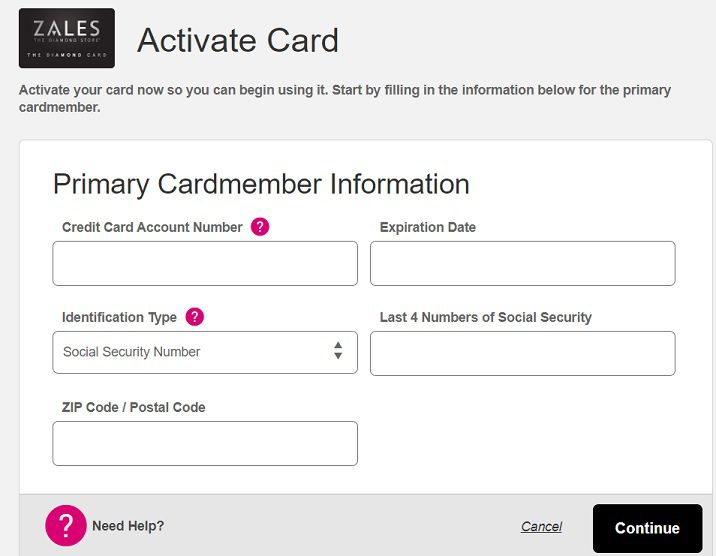
Task: Click the Credit Card Account Number label
Action: tap(152, 228)
